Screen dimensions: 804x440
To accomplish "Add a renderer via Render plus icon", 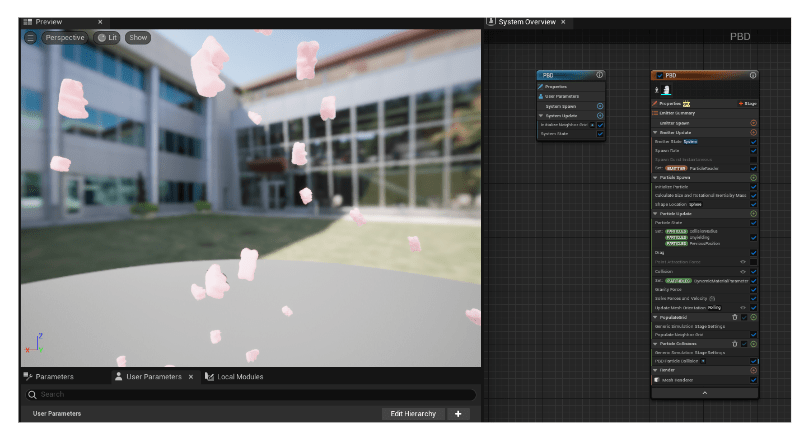I will pyautogui.click(x=753, y=370).
